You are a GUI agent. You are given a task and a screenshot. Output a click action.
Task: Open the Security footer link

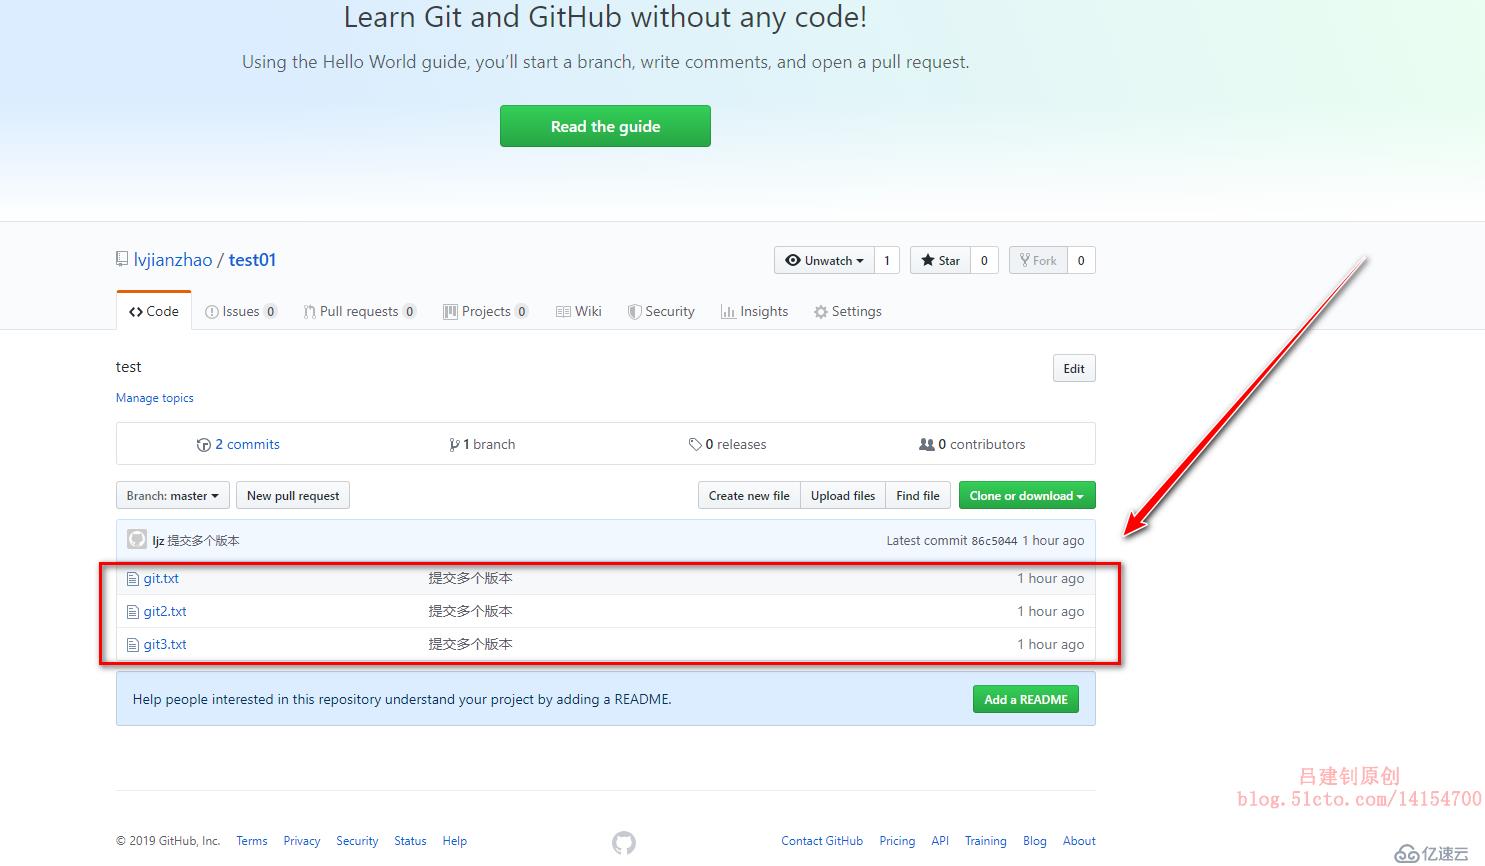point(357,841)
